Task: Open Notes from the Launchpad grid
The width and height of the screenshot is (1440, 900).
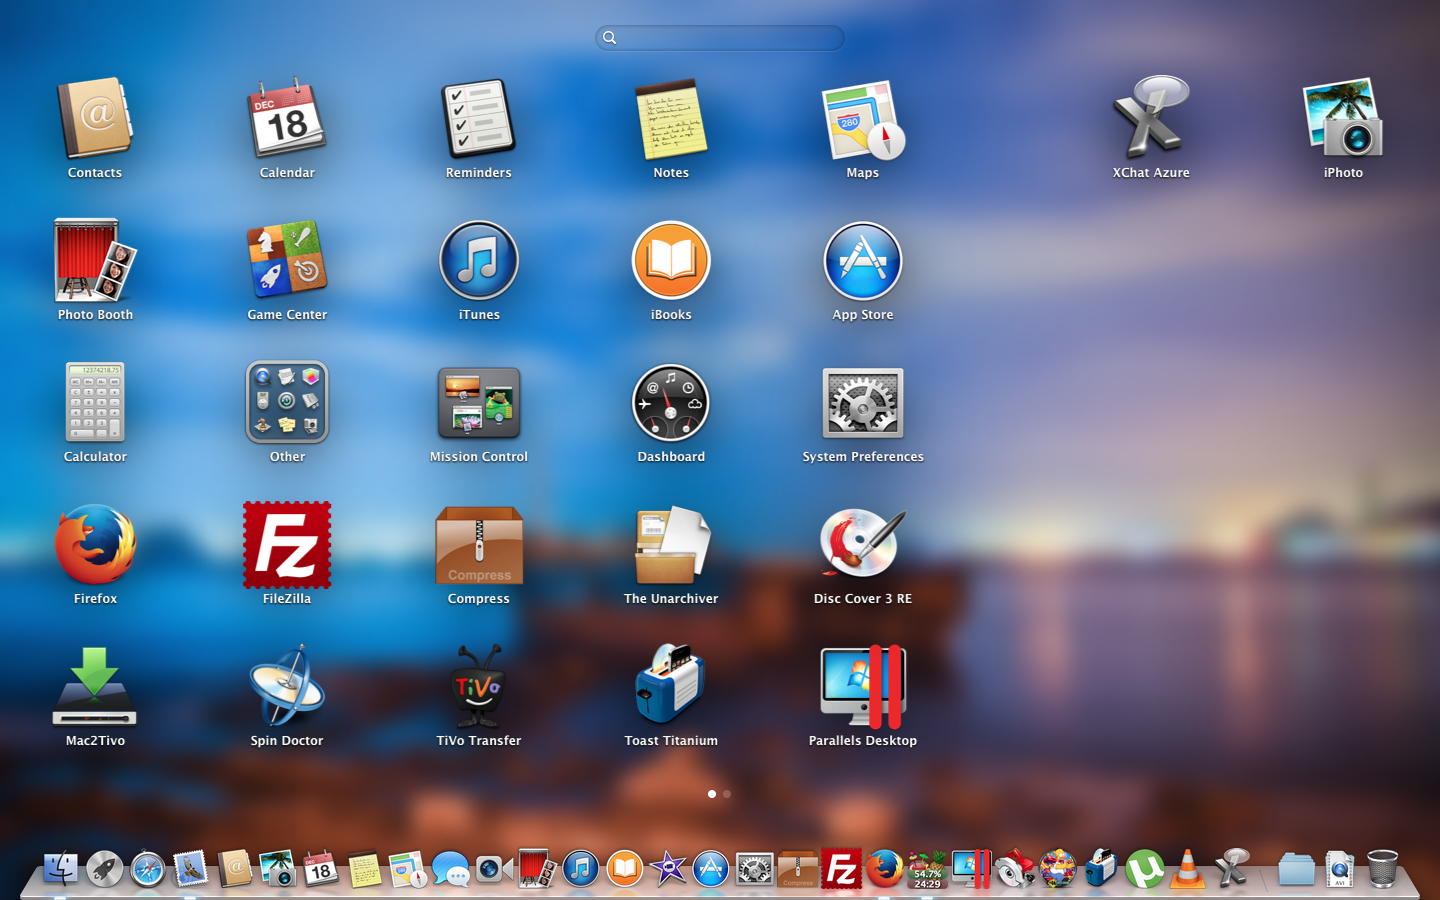Action: [671, 119]
